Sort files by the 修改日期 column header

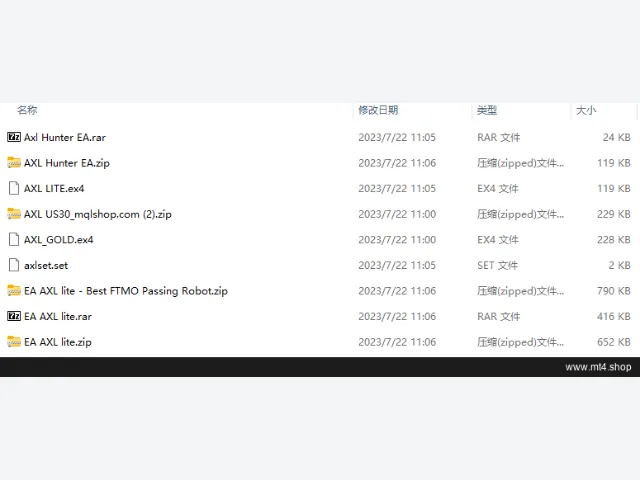pos(378,110)
